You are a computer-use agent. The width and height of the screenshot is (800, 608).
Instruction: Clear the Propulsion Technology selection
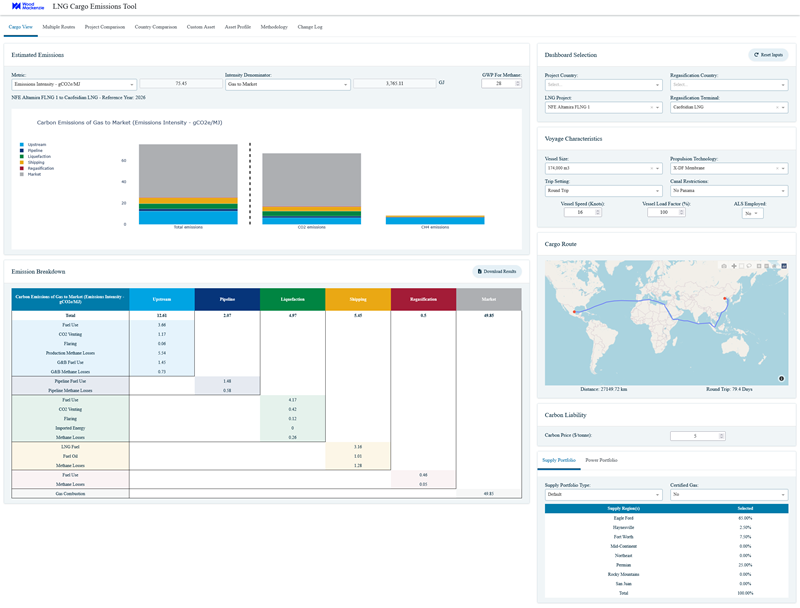coord(777,169)
